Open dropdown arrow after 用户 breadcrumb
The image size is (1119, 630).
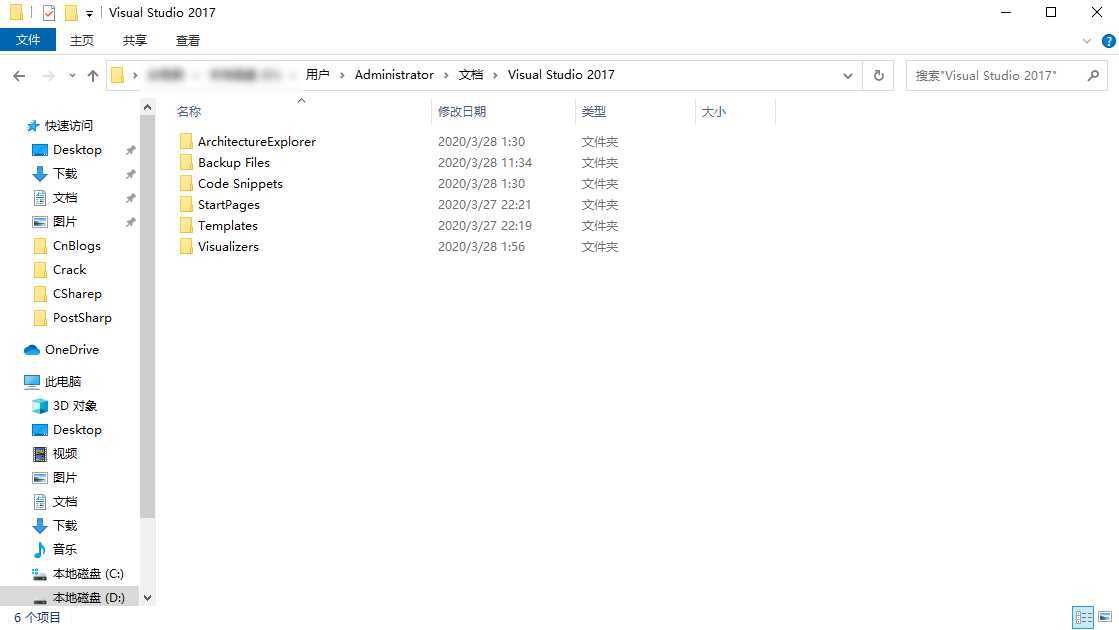point(343,75)
